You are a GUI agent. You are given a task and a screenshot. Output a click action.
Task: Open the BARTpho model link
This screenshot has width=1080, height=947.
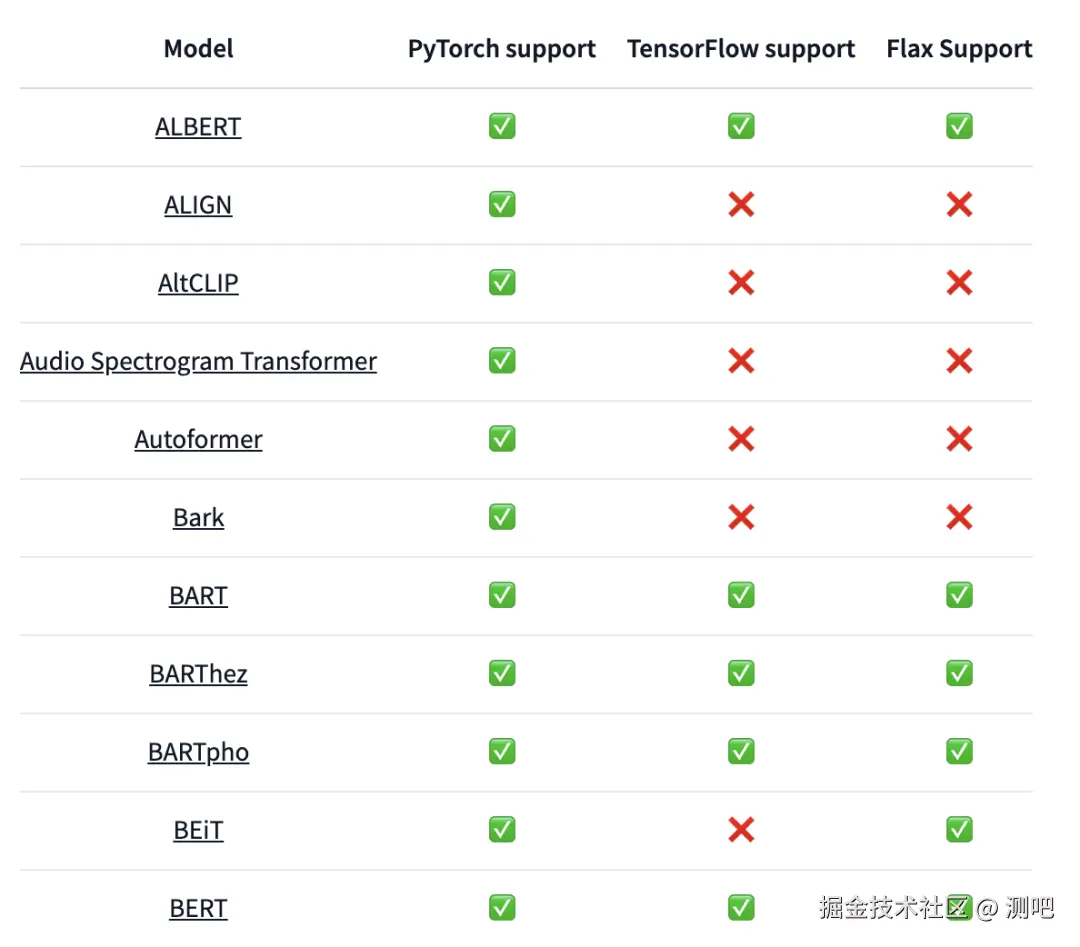[198, 751]
